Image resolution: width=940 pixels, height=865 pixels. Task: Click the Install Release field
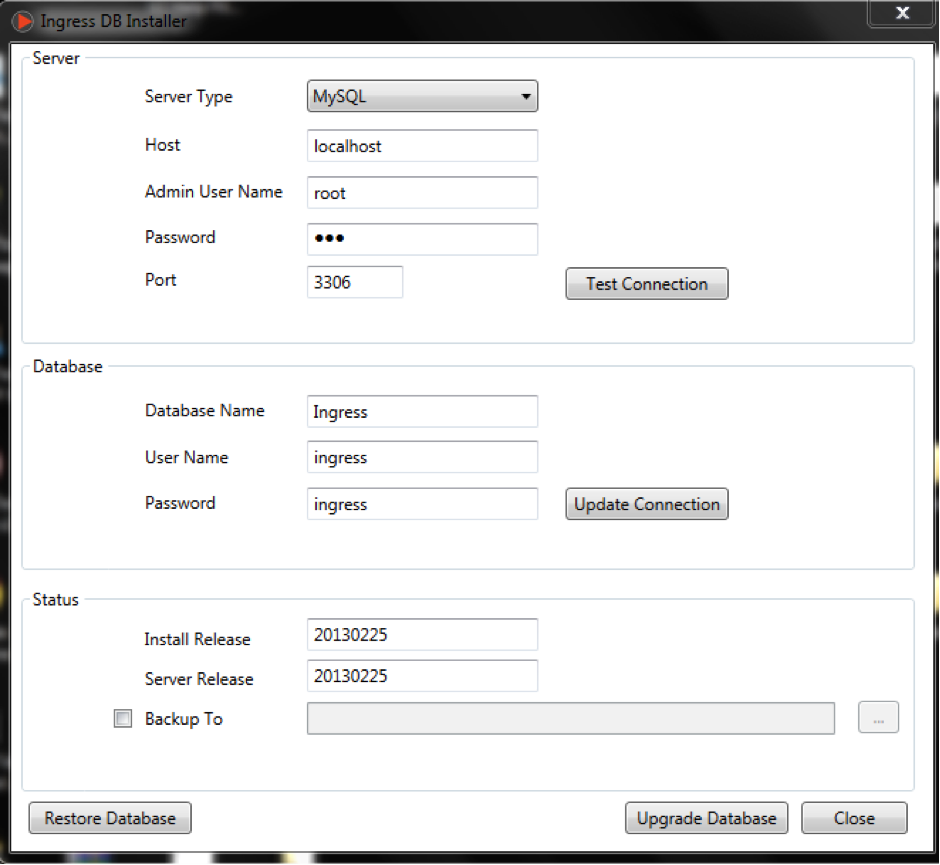421,634
